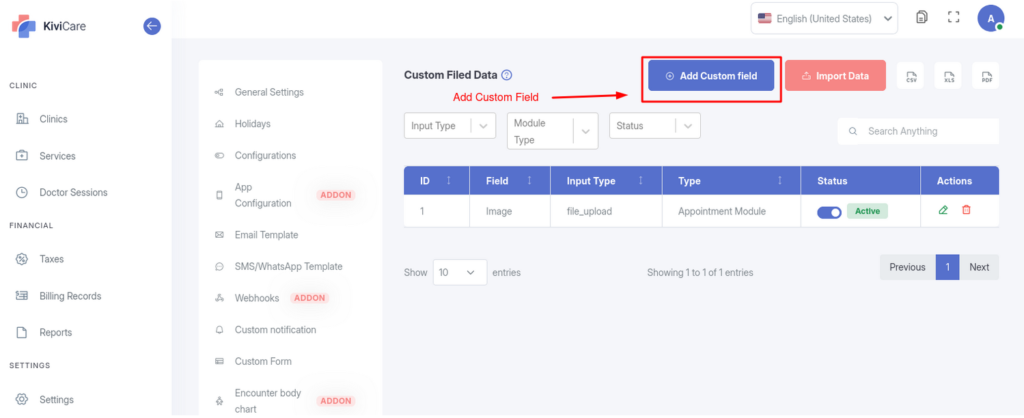The height and width of the screenshot is (418, 1024).
Task: Sort the table by ID column
Action: (436, 181)
